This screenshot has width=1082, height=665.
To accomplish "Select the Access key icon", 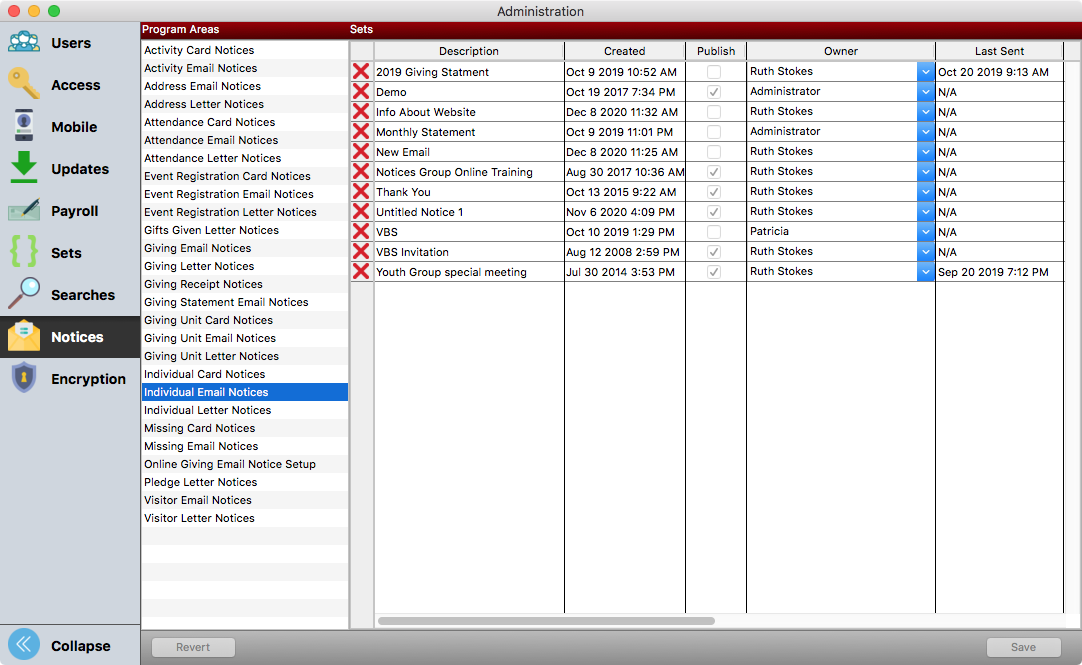I will point(24,85).
